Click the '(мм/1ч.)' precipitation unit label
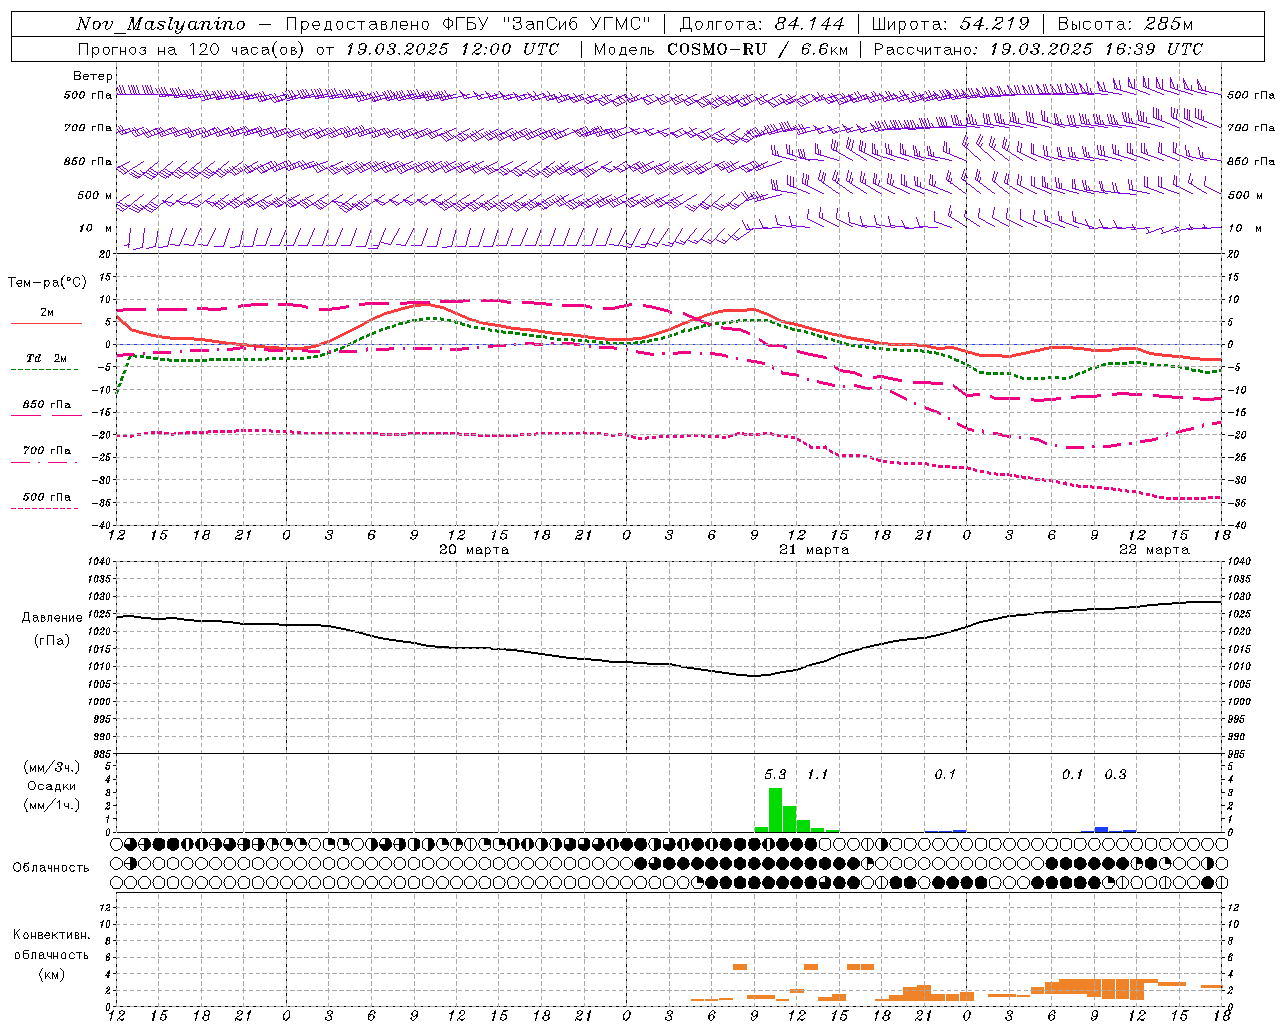 point(52,805)
